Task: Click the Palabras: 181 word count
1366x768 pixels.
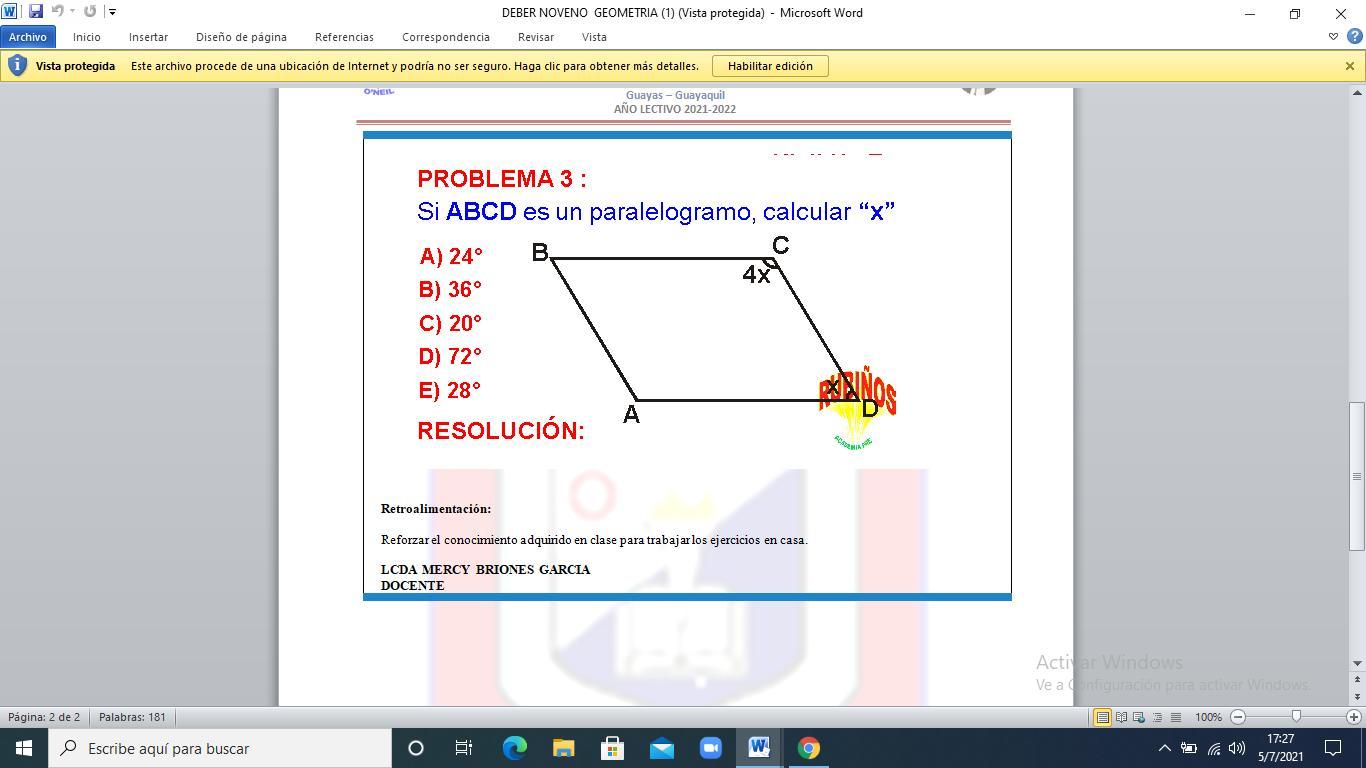Action: 132,717
